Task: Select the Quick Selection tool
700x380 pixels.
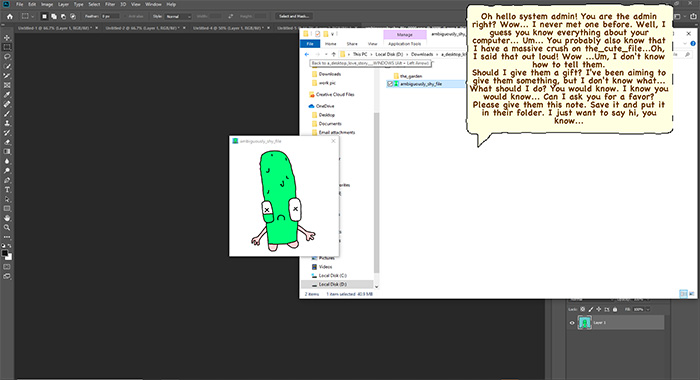Action: pos(7,66)
